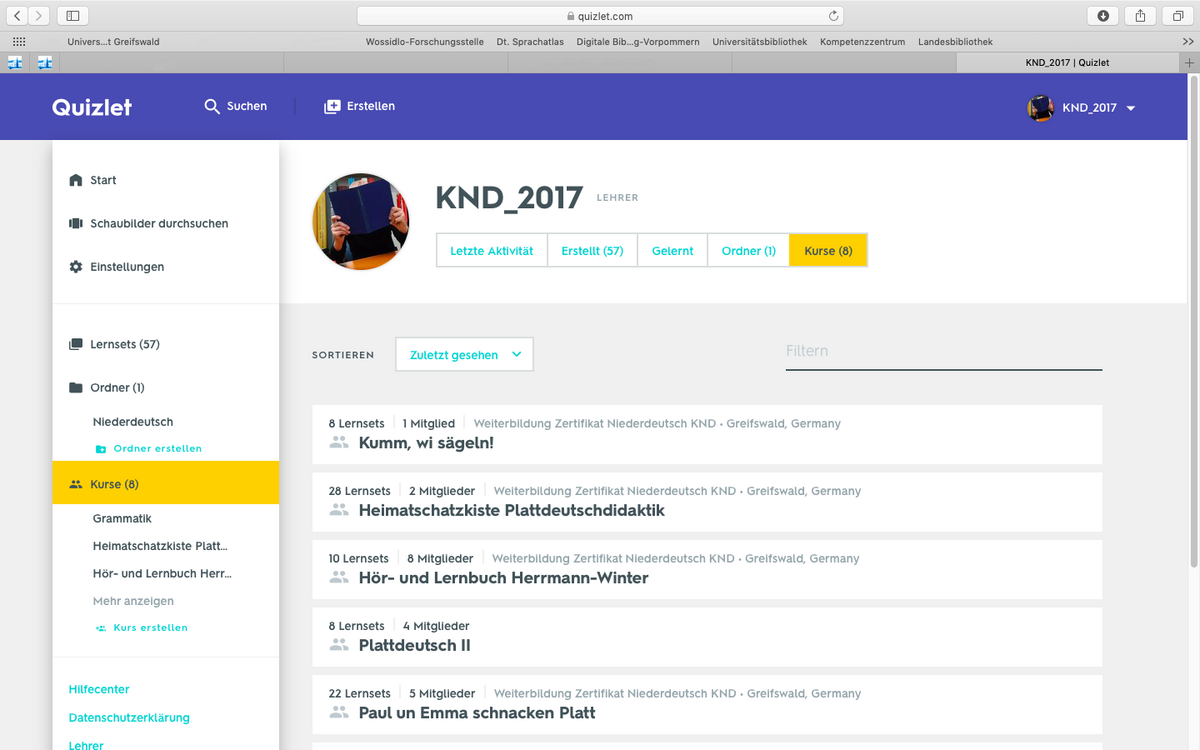
Task: Click Safari downloads icon
Action: coord(1103,16)
